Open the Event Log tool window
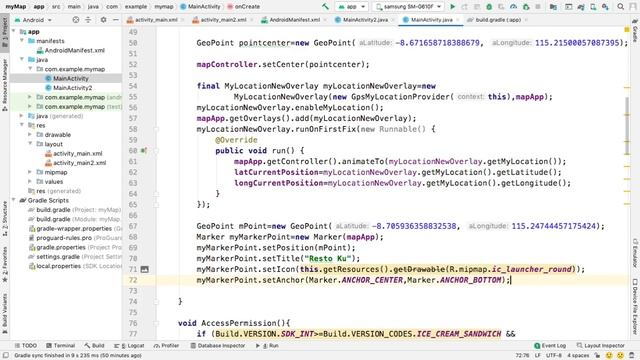Screen dimensions: 640x360 click(x=550, y=346)
